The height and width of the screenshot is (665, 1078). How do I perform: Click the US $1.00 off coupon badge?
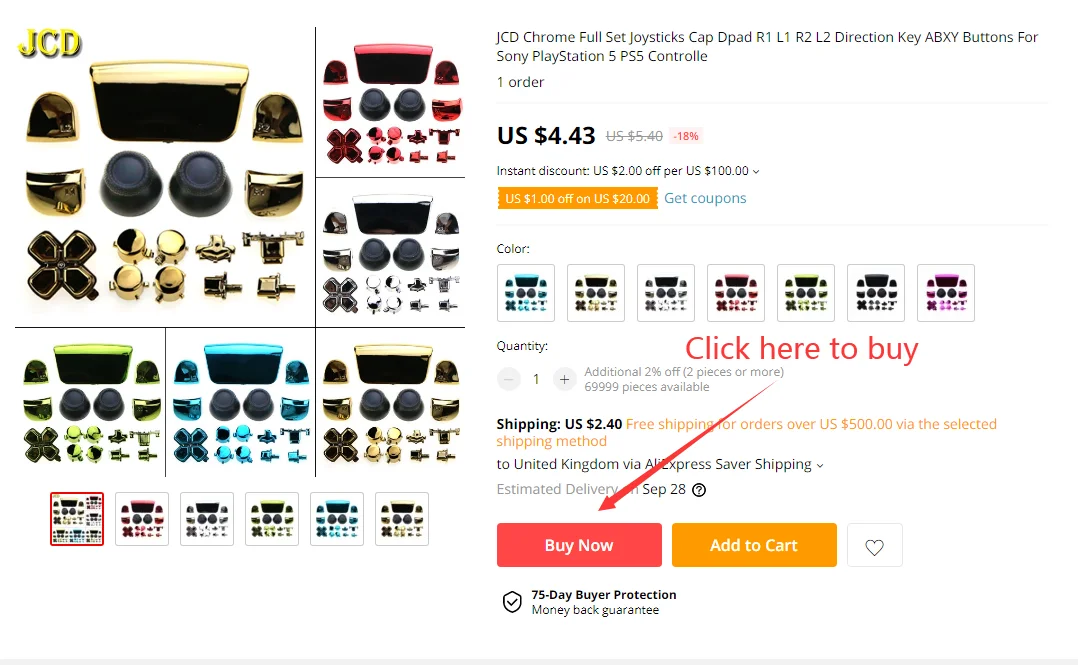(578, 199)
